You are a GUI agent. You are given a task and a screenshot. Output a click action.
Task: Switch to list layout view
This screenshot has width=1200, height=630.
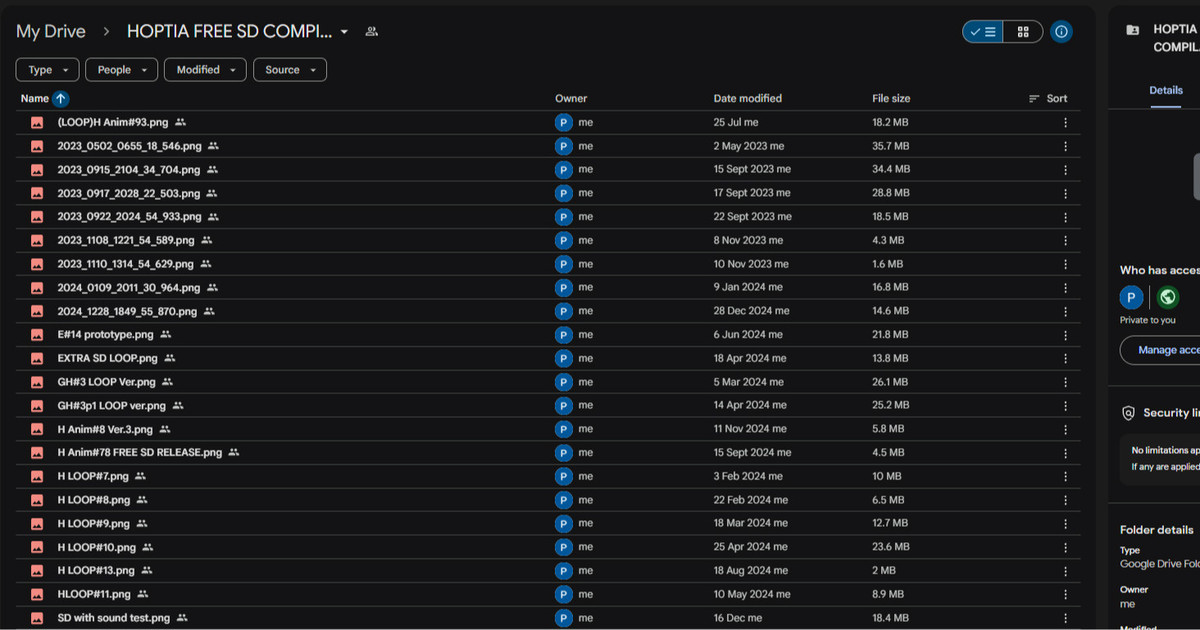(983, 32)
